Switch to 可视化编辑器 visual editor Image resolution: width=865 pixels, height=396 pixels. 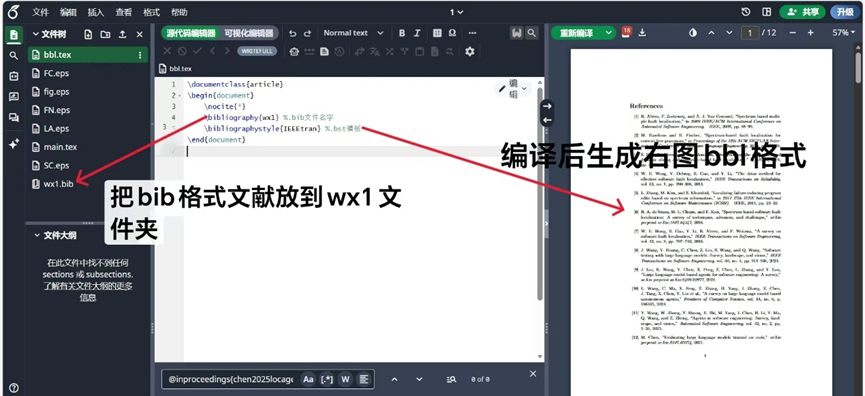[249, 33]
